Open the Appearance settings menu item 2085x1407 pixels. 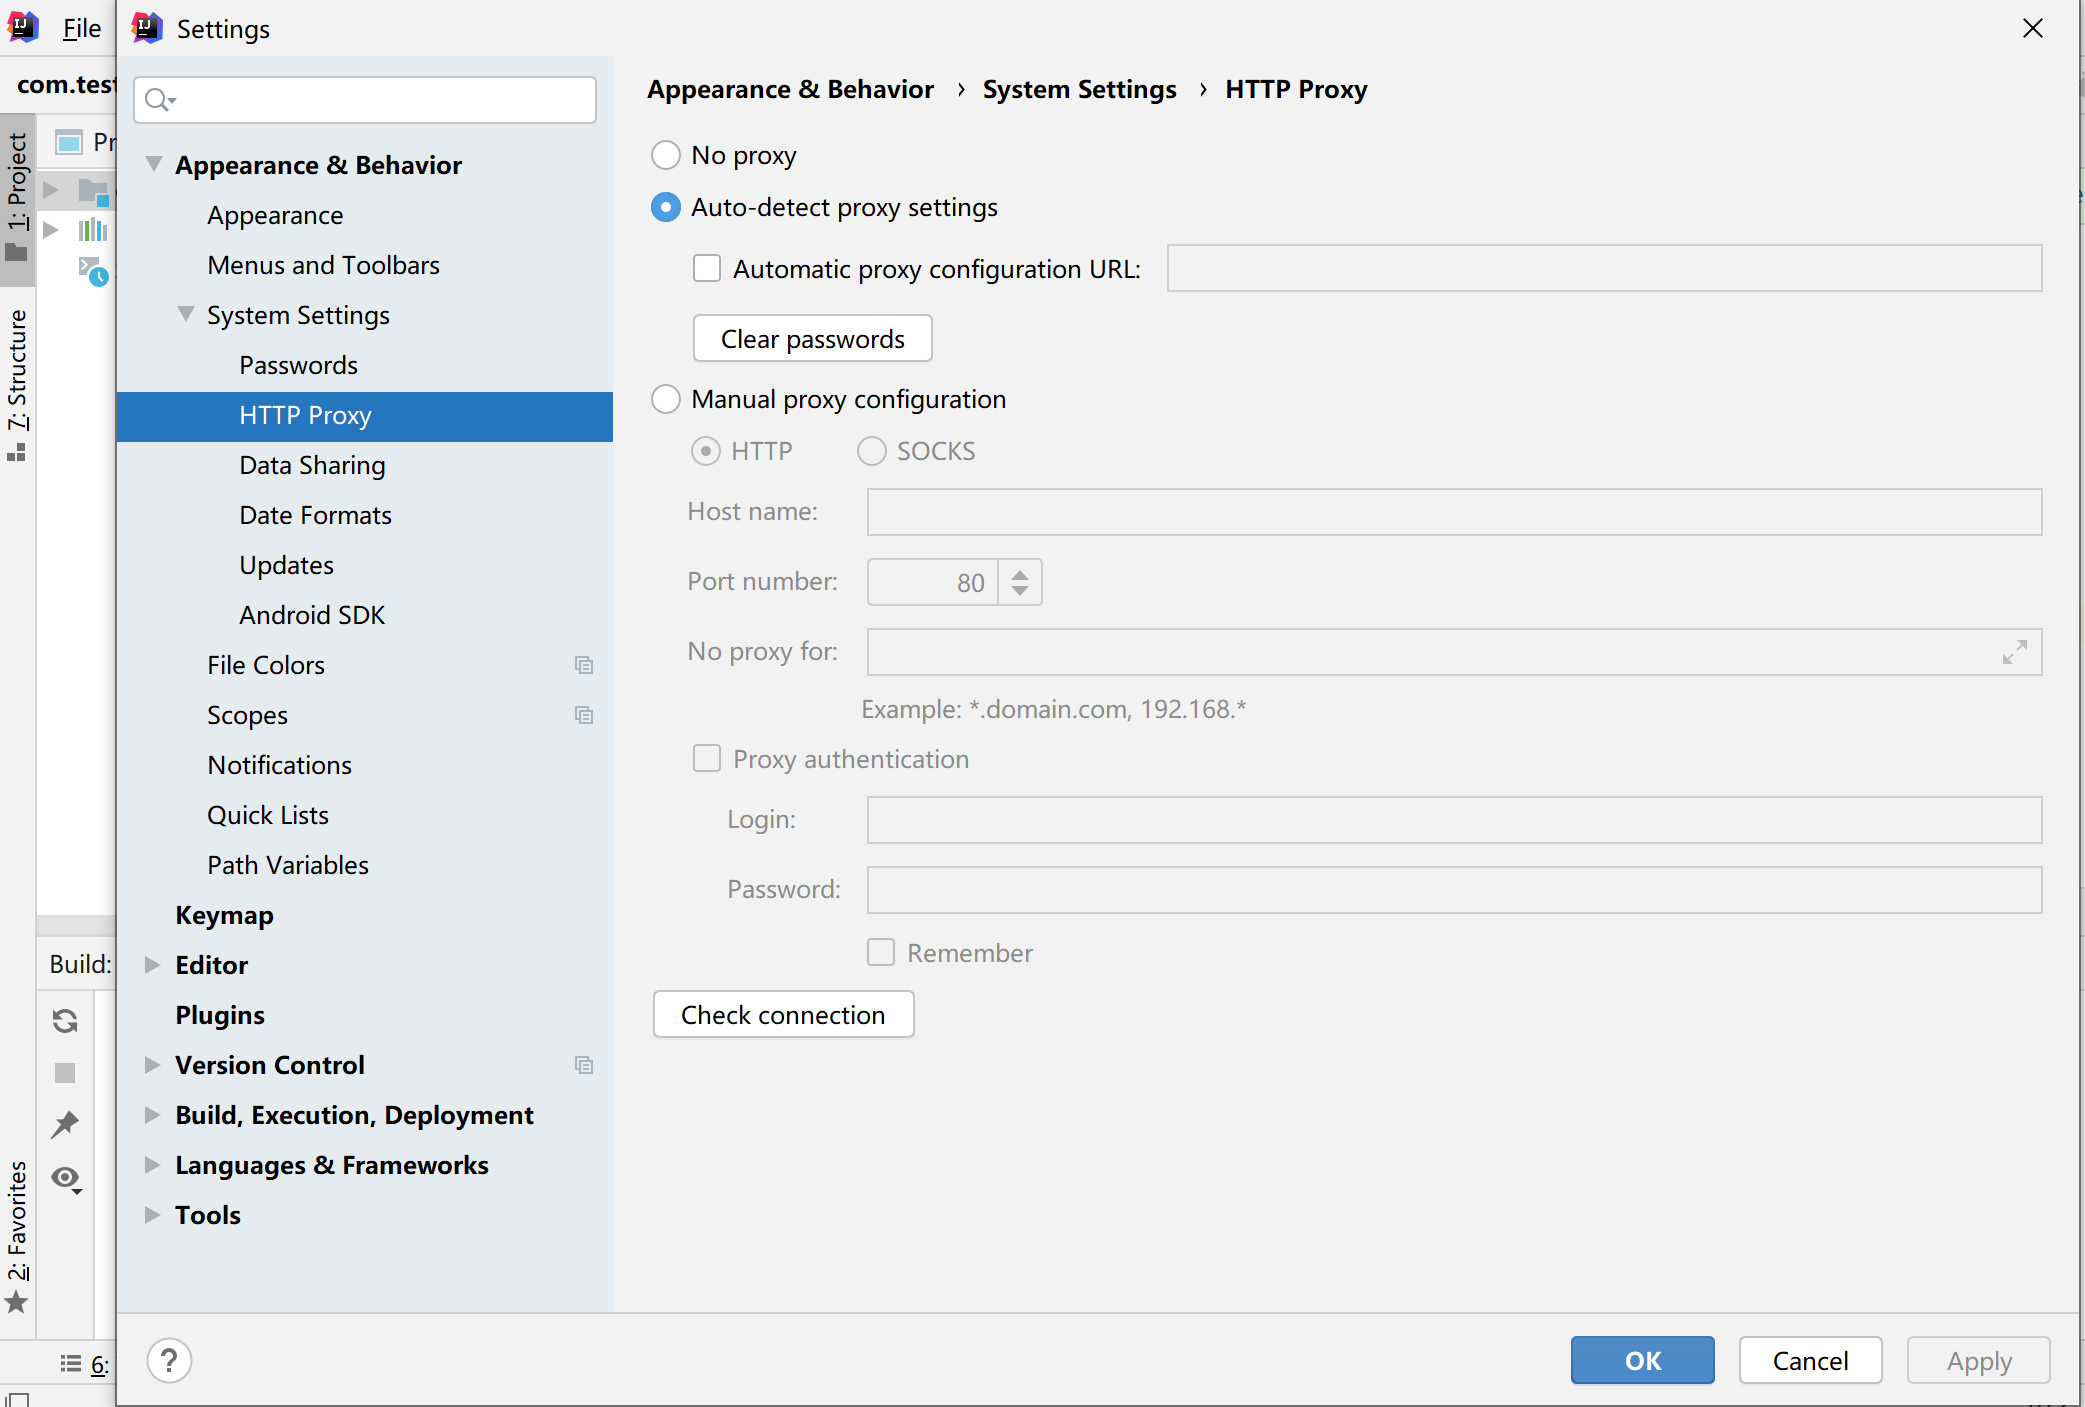275,214
